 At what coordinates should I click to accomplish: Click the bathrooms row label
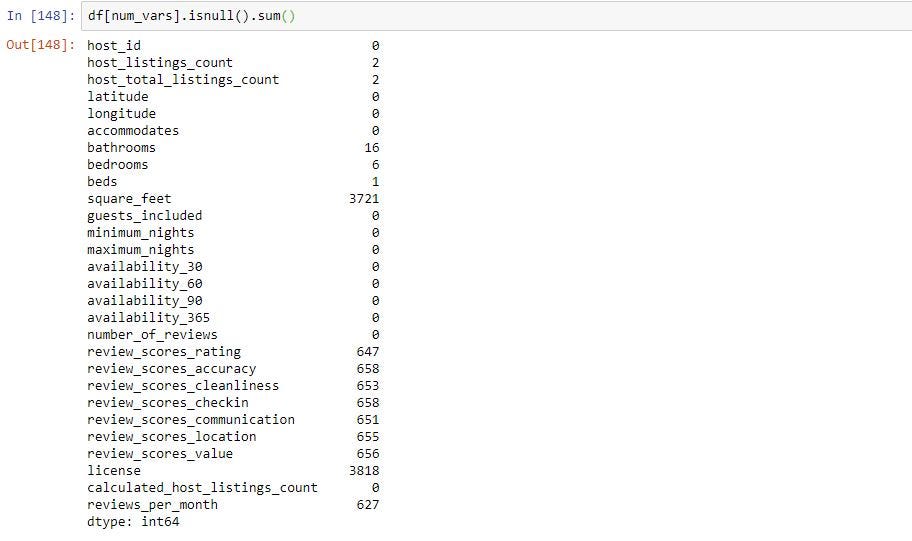click(x=122, y=148)
